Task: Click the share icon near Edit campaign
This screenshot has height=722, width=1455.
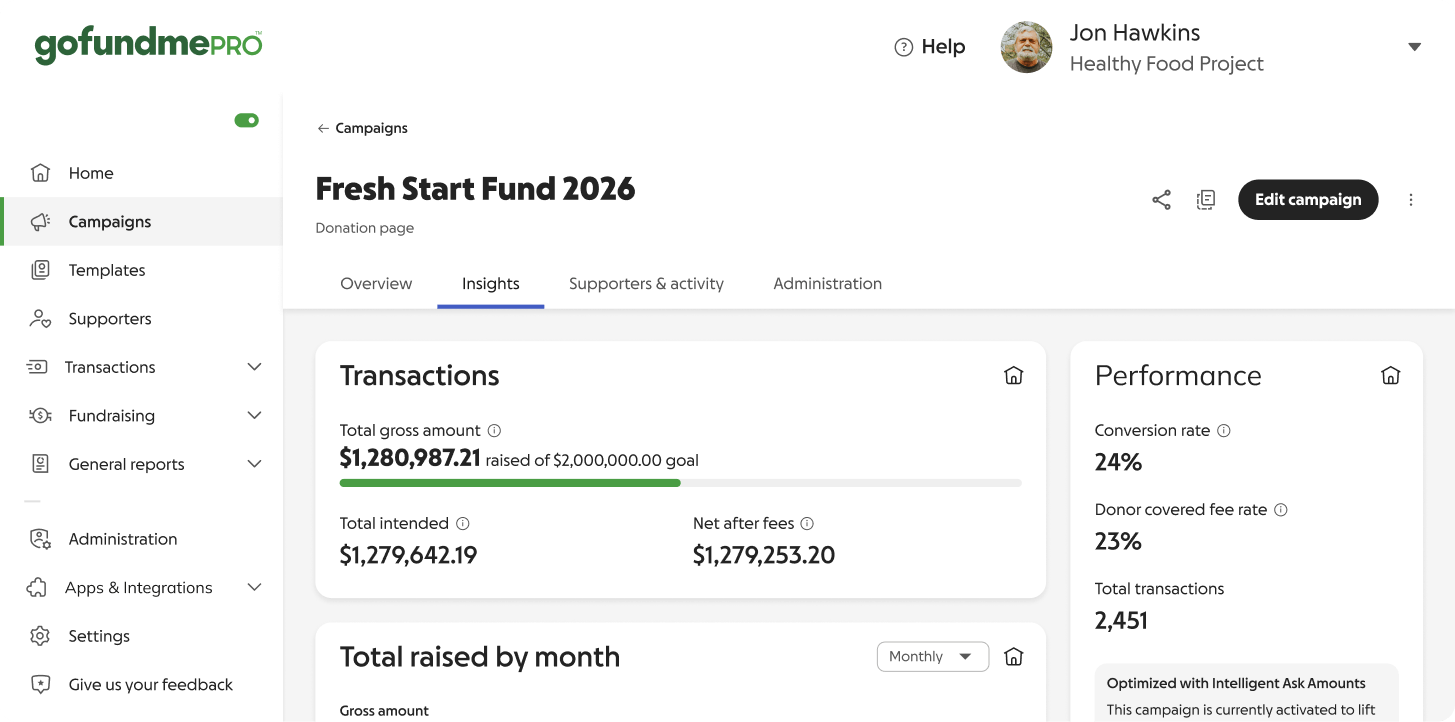Action: coord(1160,199)
